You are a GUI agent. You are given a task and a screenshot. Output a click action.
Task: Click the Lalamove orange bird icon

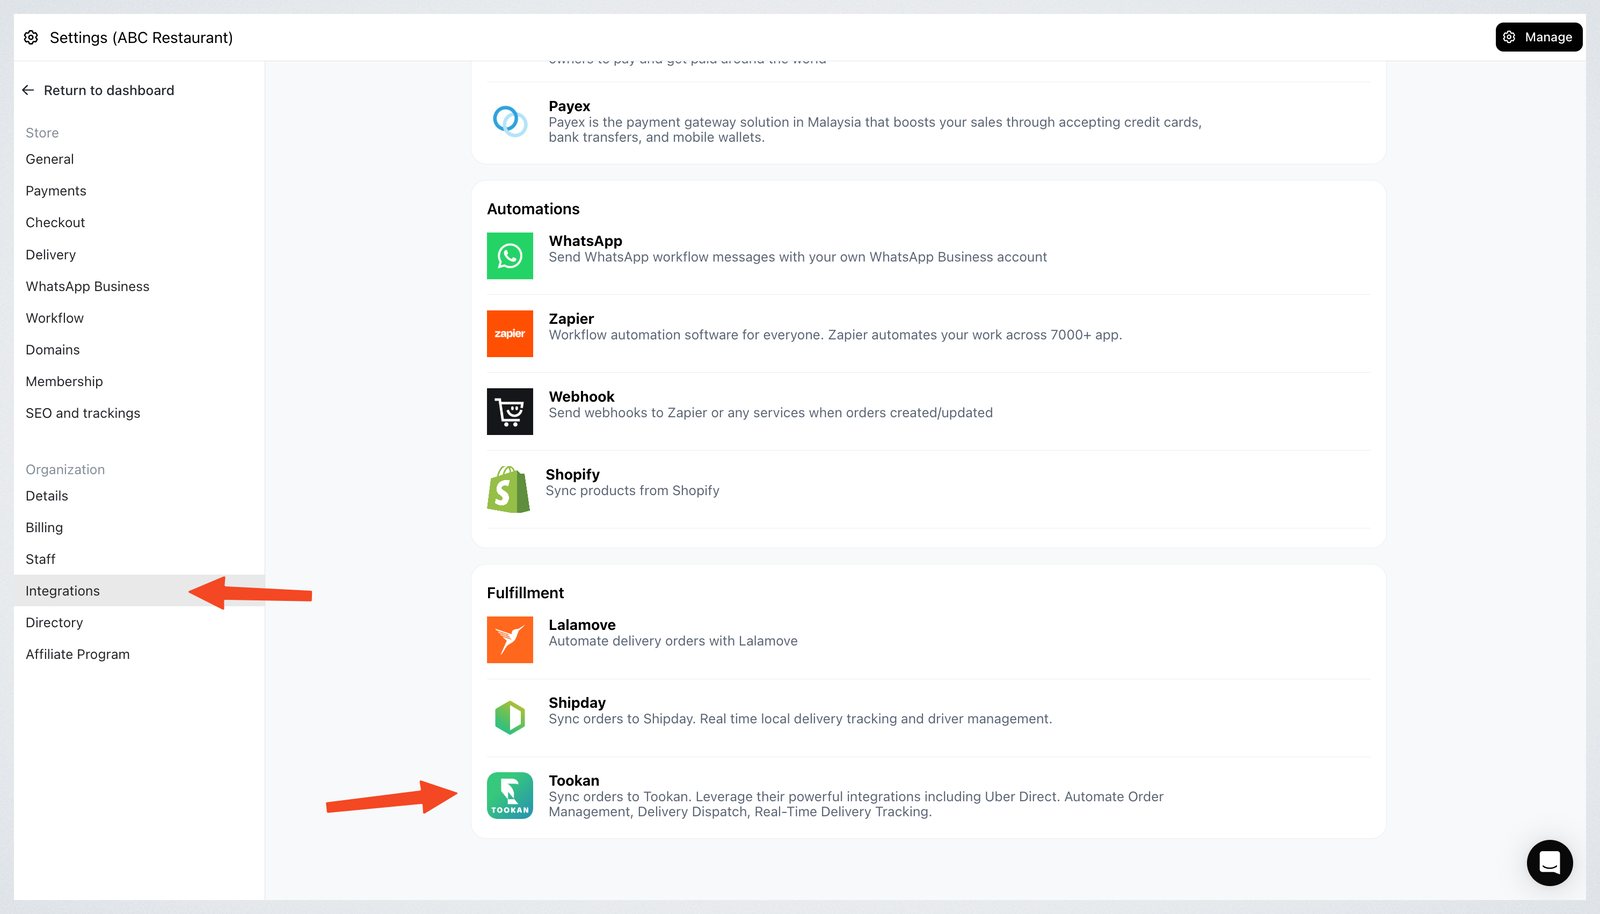pos(510,640)
